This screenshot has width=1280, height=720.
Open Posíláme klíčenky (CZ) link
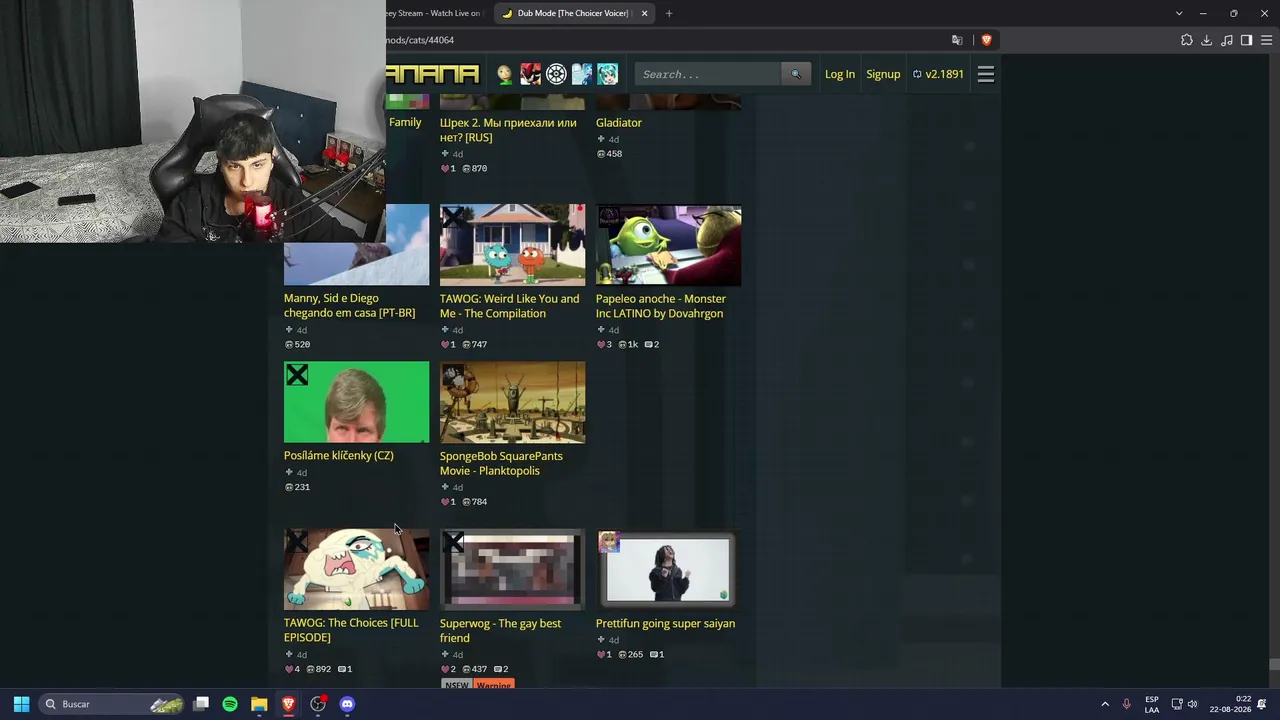pos(339,455)
